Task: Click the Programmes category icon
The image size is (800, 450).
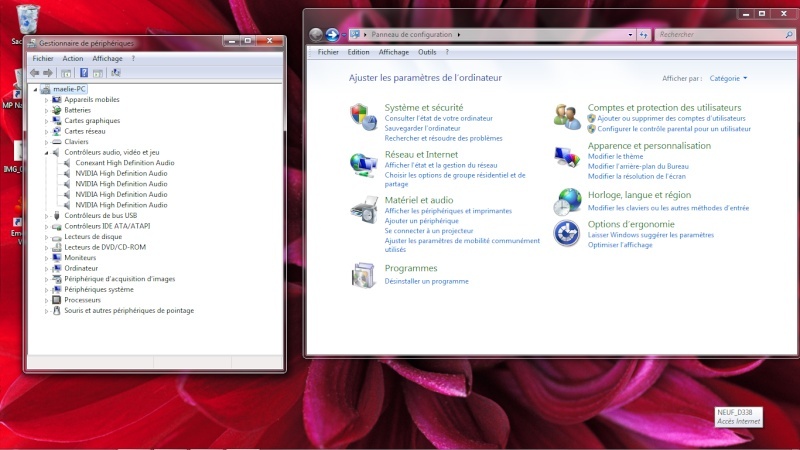Action: tap(363, 276)
